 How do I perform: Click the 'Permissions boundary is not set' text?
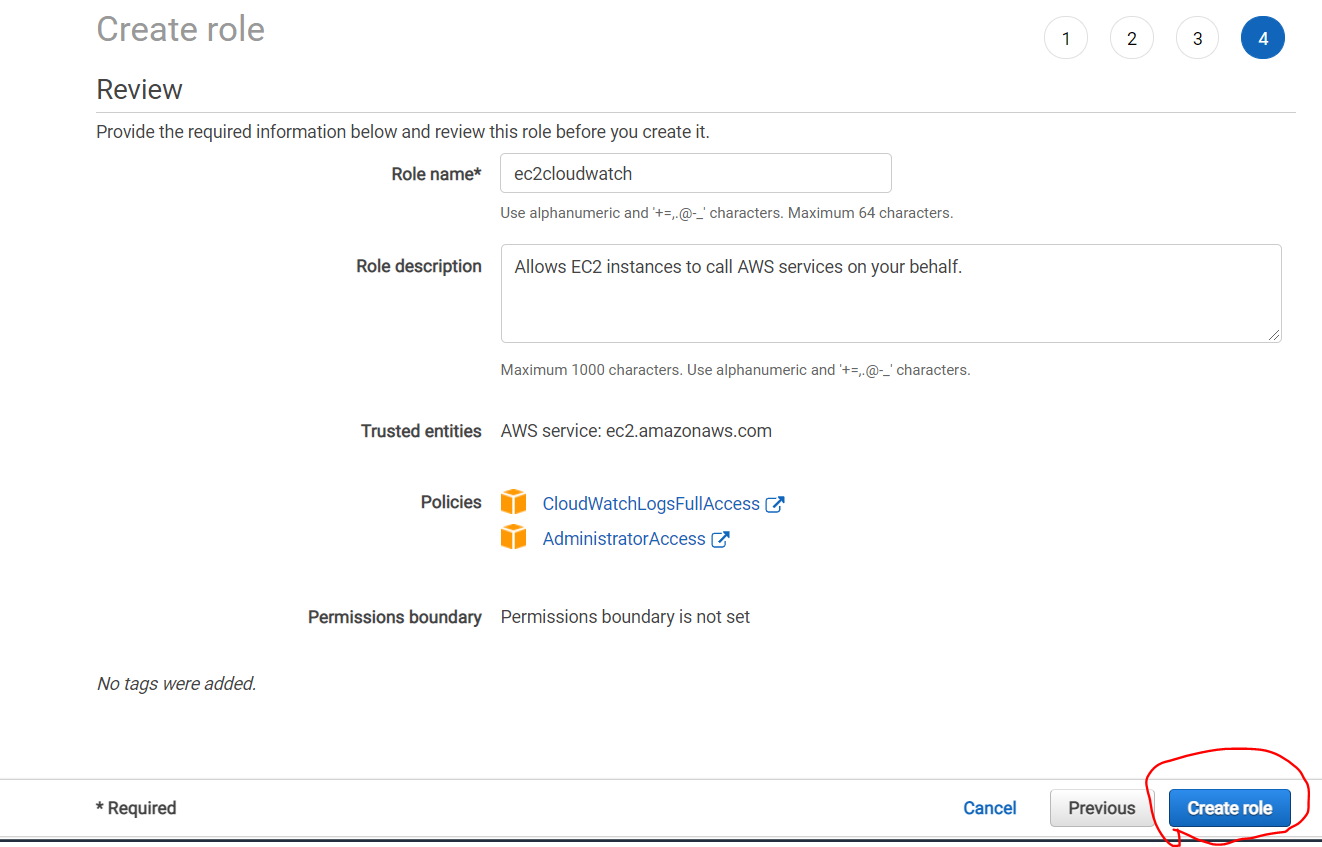625,617
